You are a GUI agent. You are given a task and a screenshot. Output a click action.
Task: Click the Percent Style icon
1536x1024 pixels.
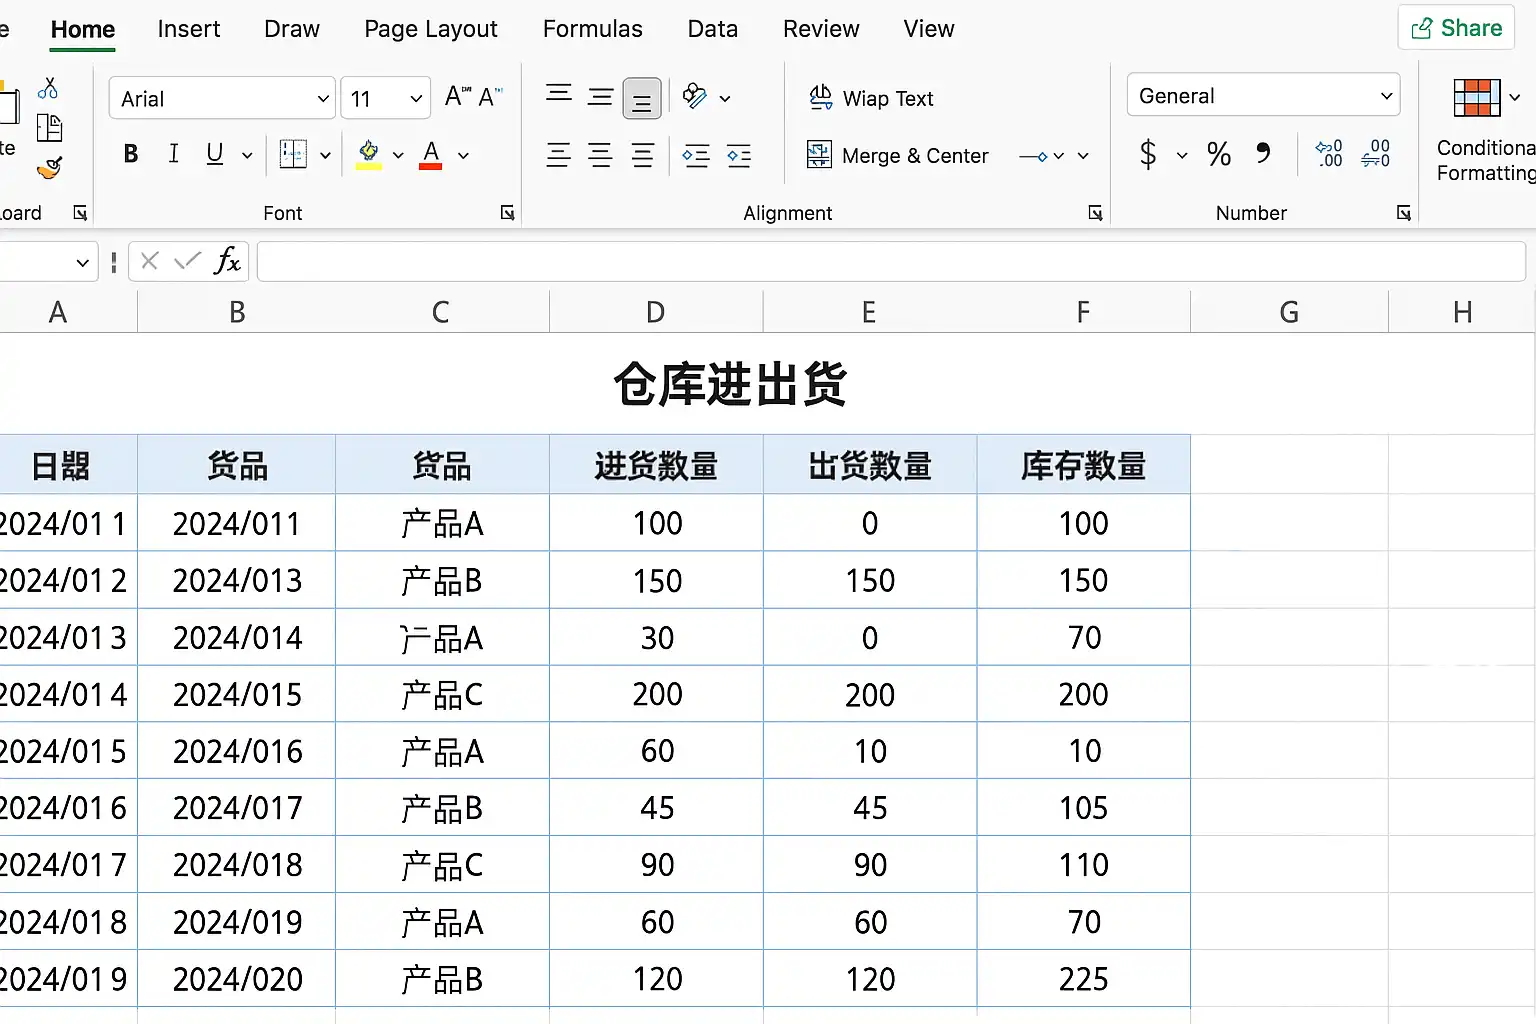click(x=1218, y=153)
